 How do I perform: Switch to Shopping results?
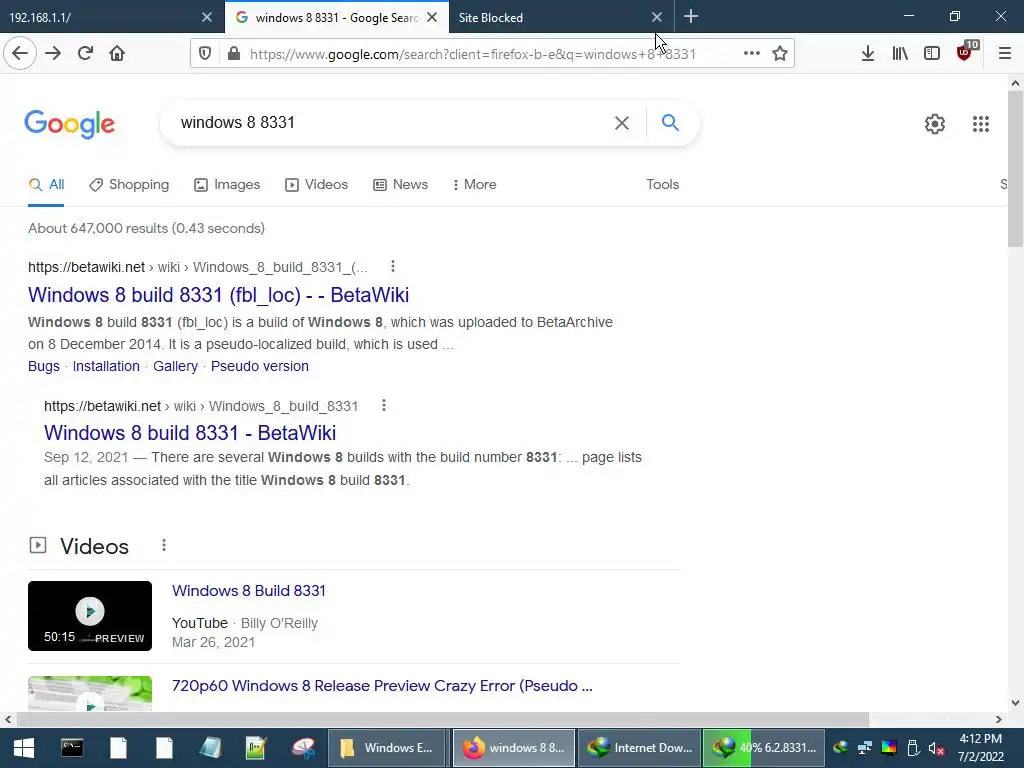129,185
